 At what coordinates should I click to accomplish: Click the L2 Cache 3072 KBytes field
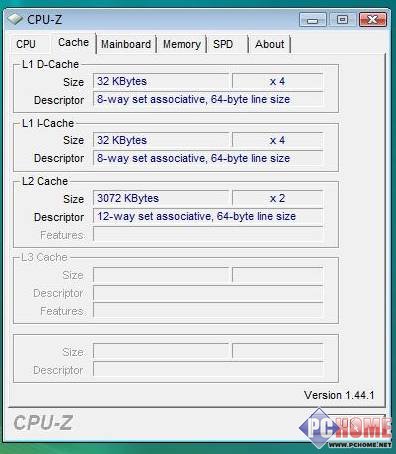[161, 198]
